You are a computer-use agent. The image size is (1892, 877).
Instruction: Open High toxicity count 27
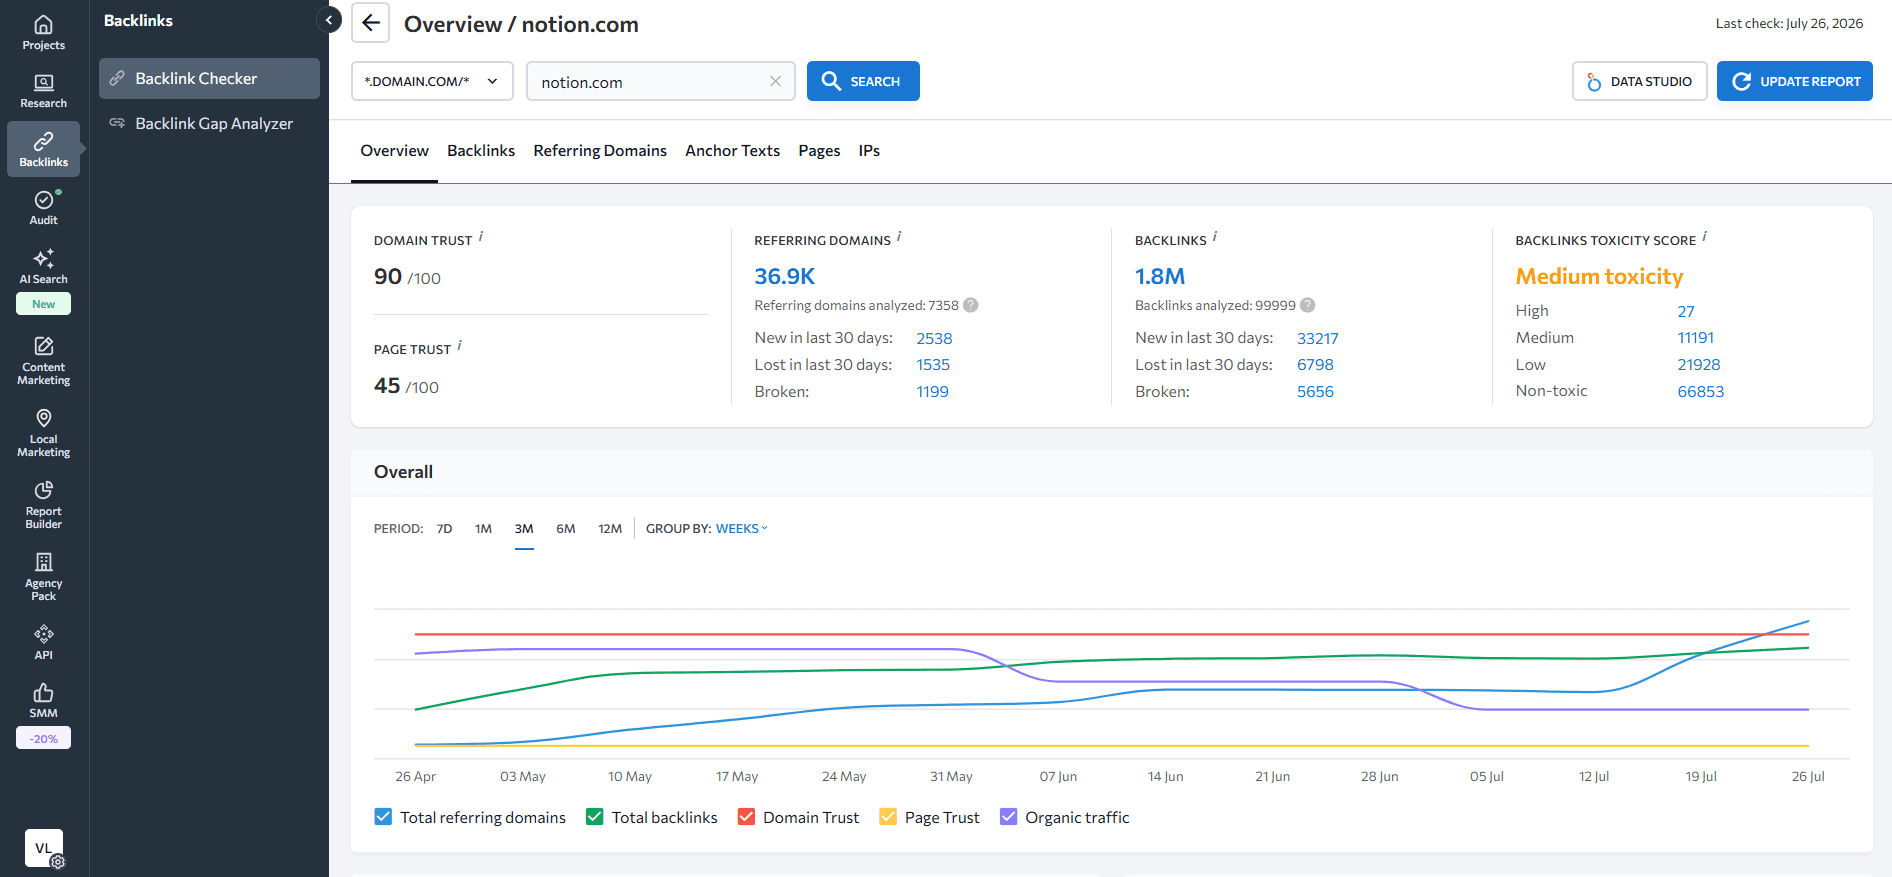click(1686, 311)
